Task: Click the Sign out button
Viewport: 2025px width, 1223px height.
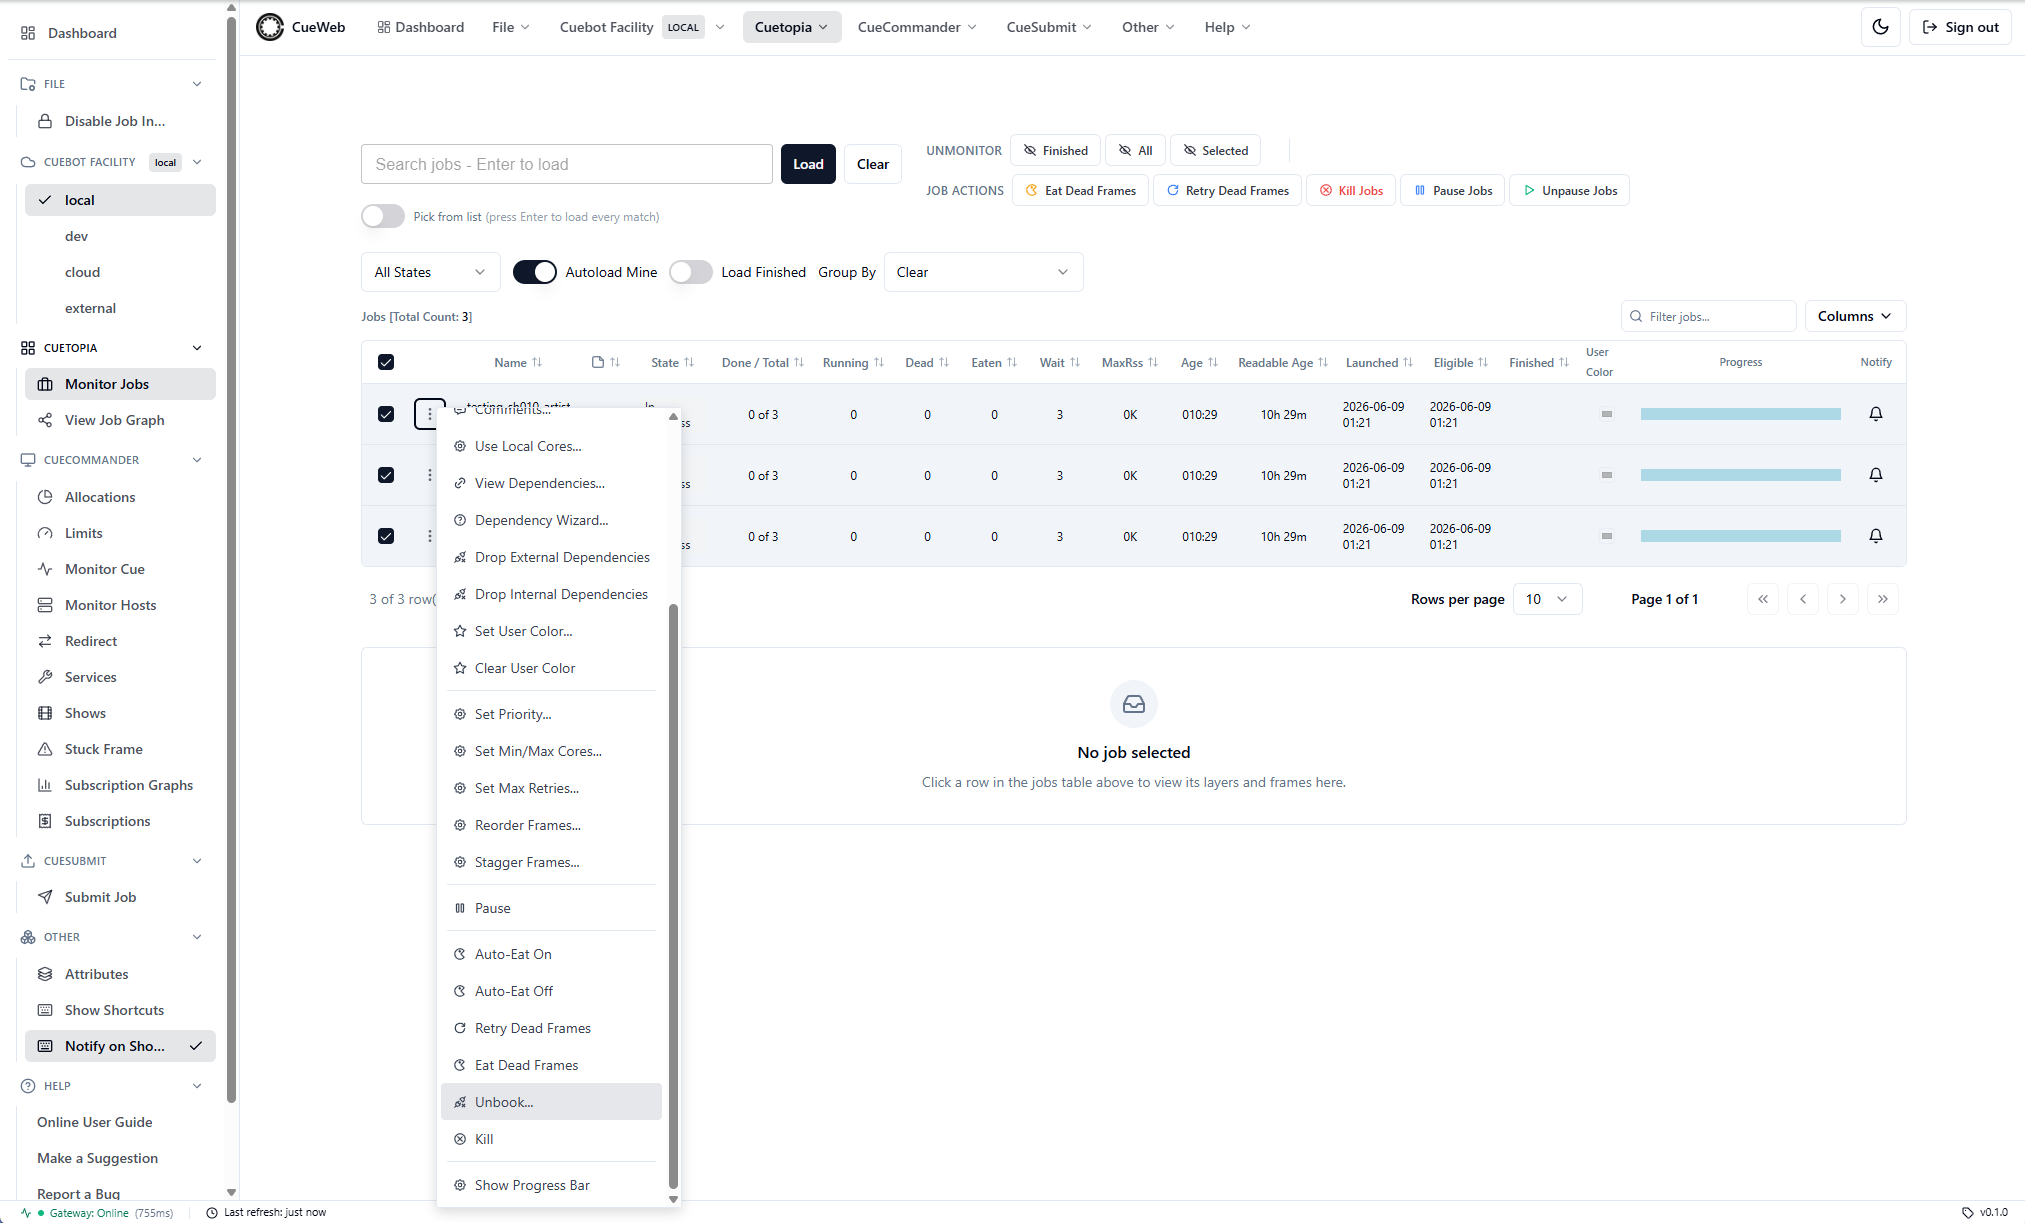Action: tap(1960, 27)
